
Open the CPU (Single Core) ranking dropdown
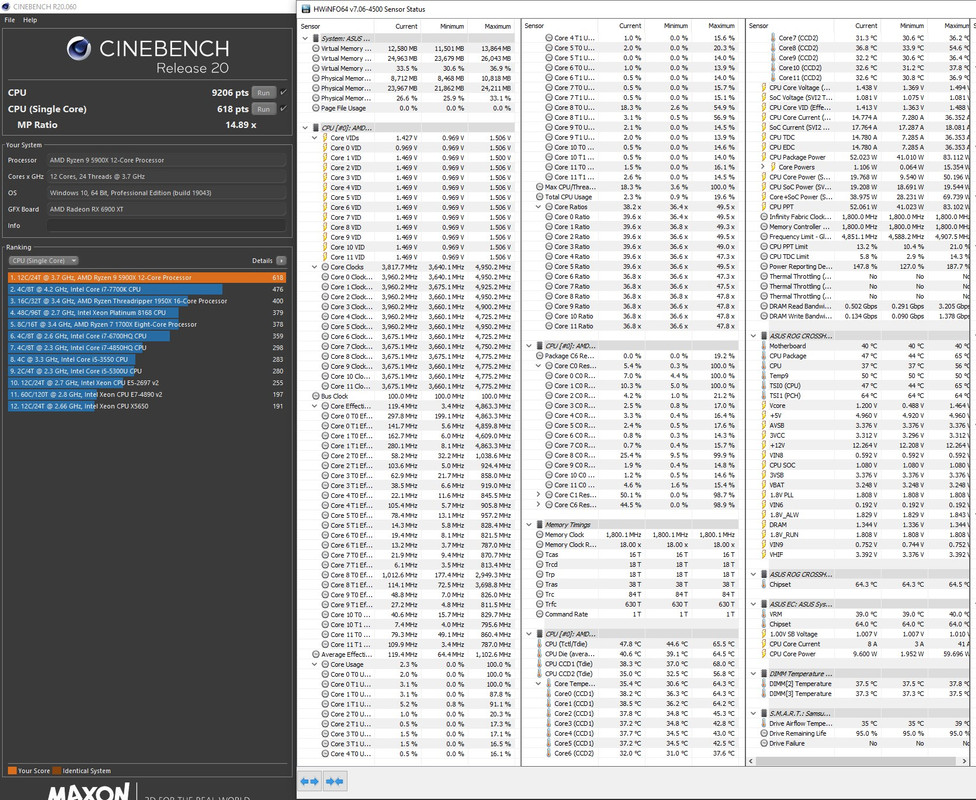(x=43, y=261)
